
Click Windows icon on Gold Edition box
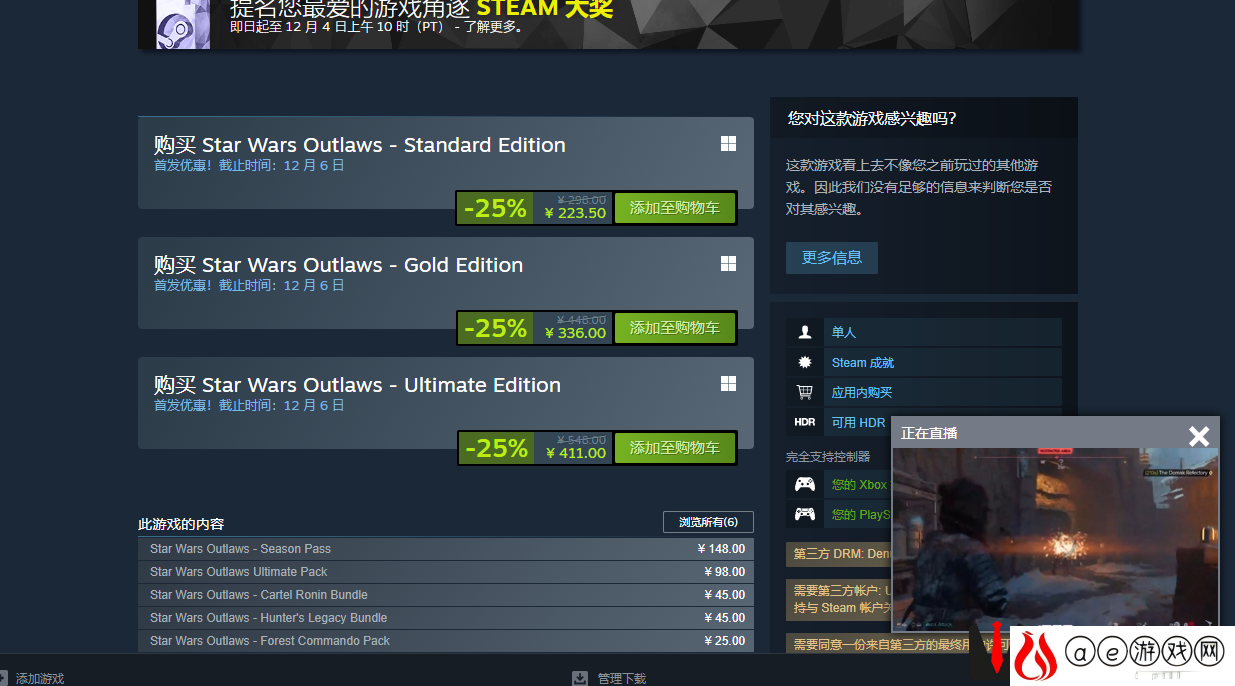(728, 264)
